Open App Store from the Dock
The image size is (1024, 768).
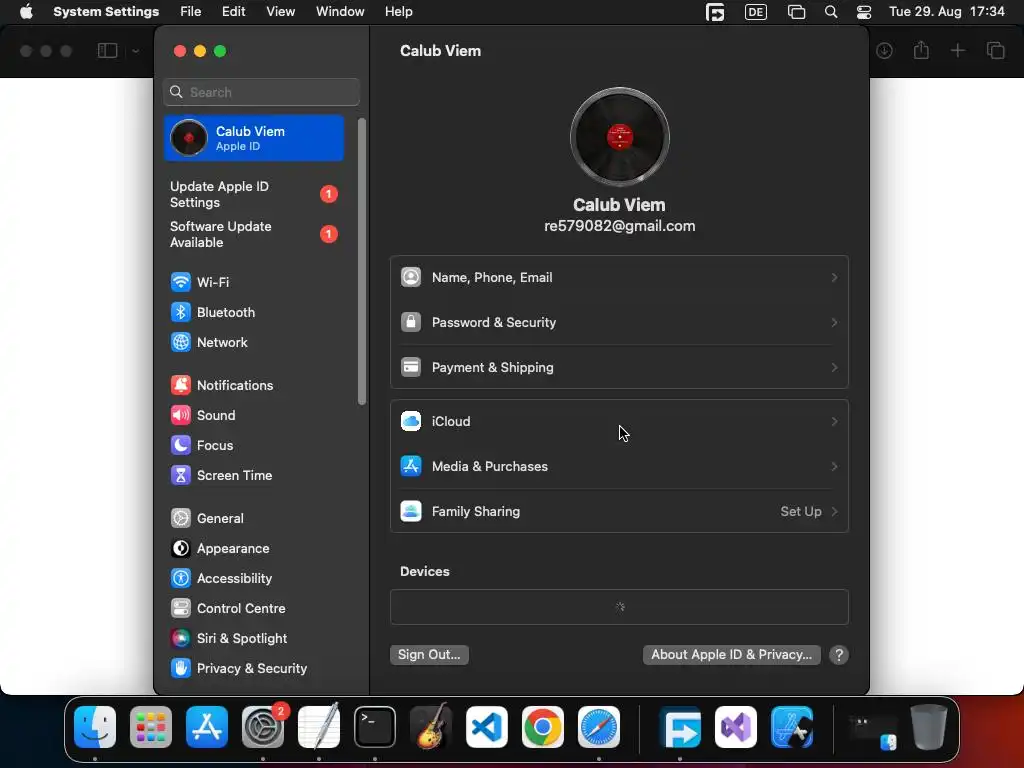(x=207, y=727)
